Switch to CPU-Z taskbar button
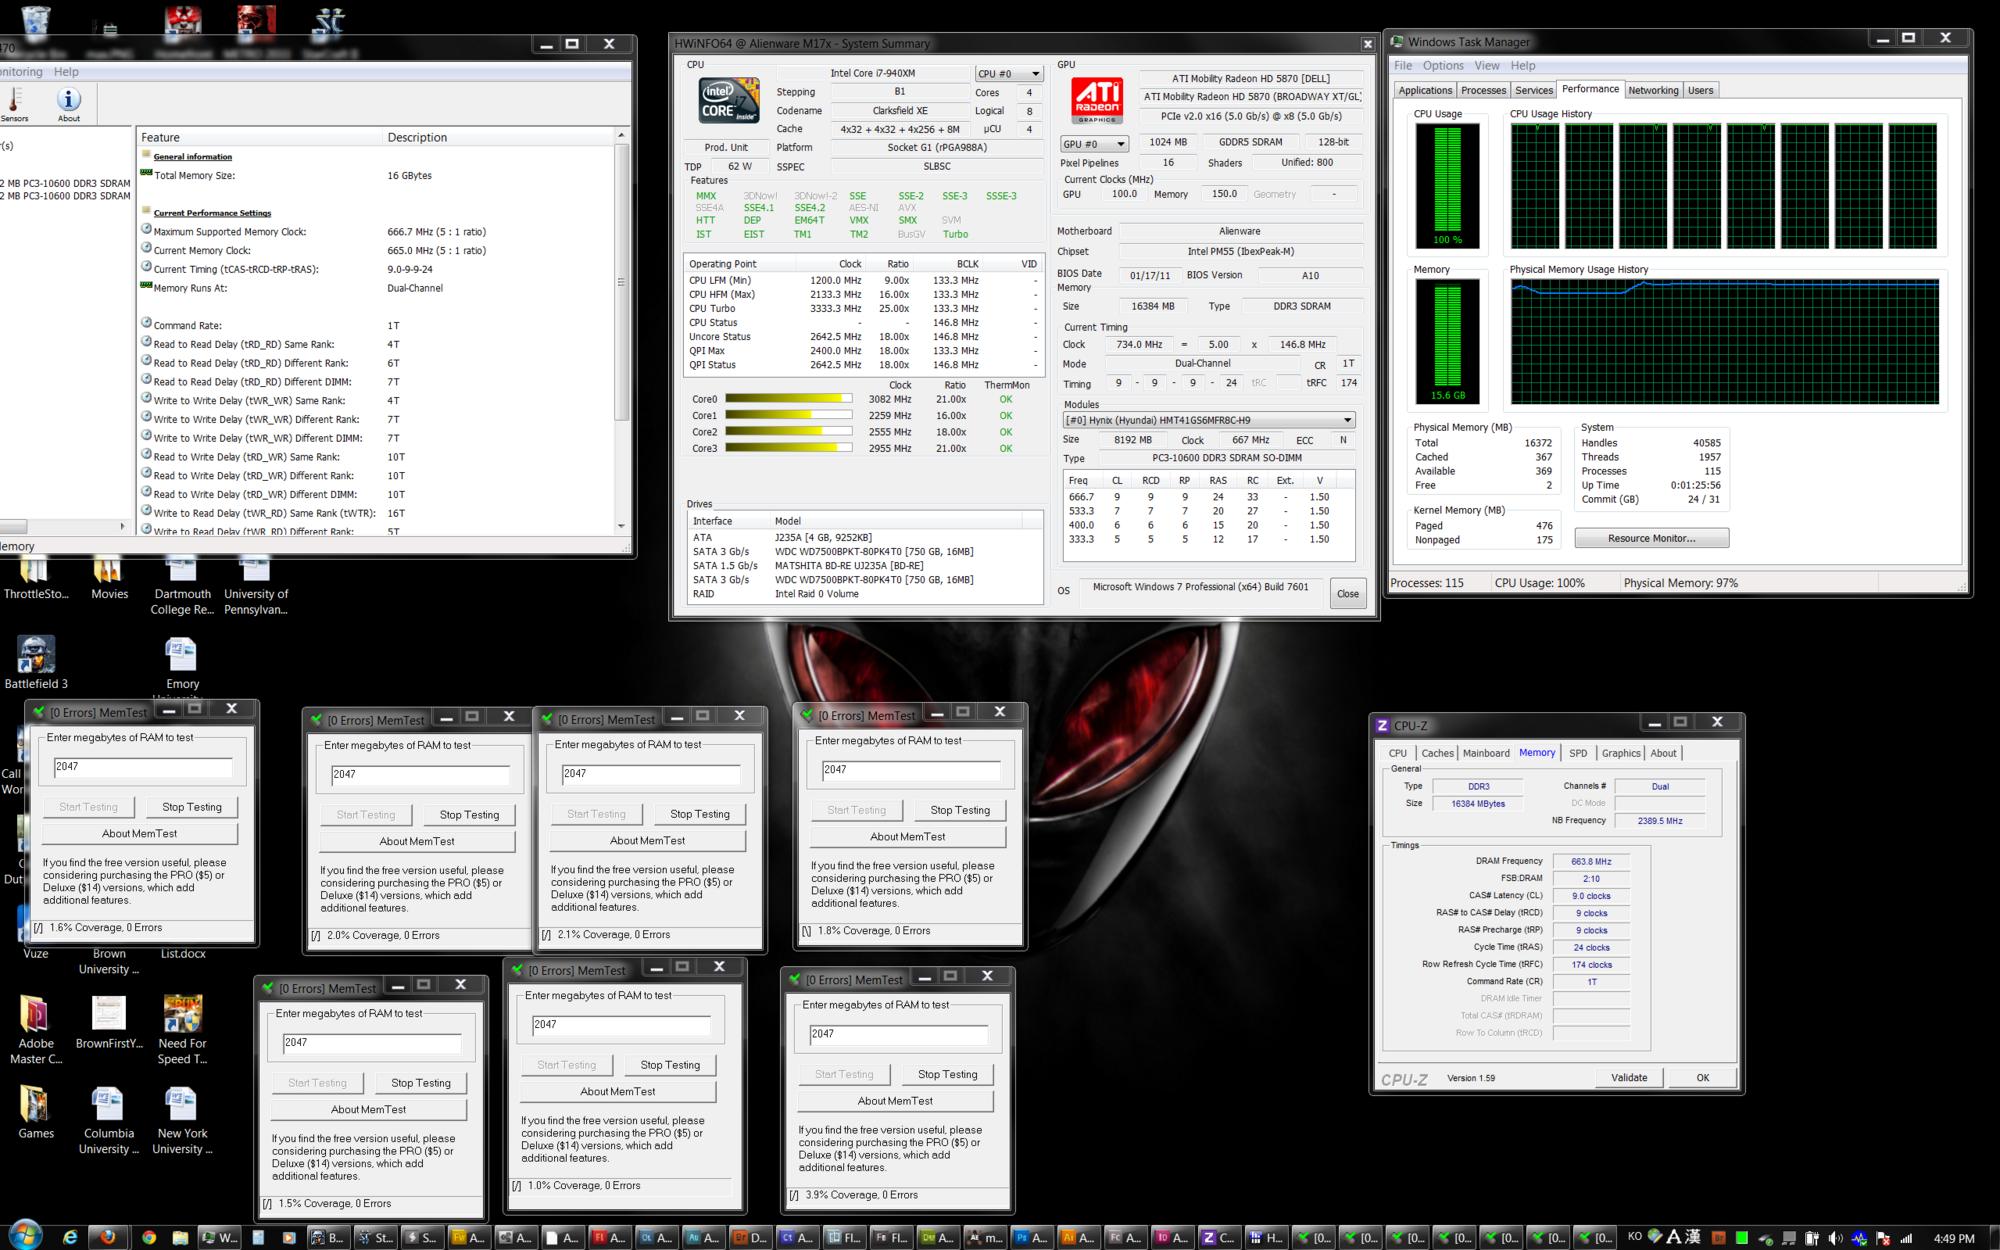The width and height of the screenshot is (2000, 1250). point(1219,1237)
